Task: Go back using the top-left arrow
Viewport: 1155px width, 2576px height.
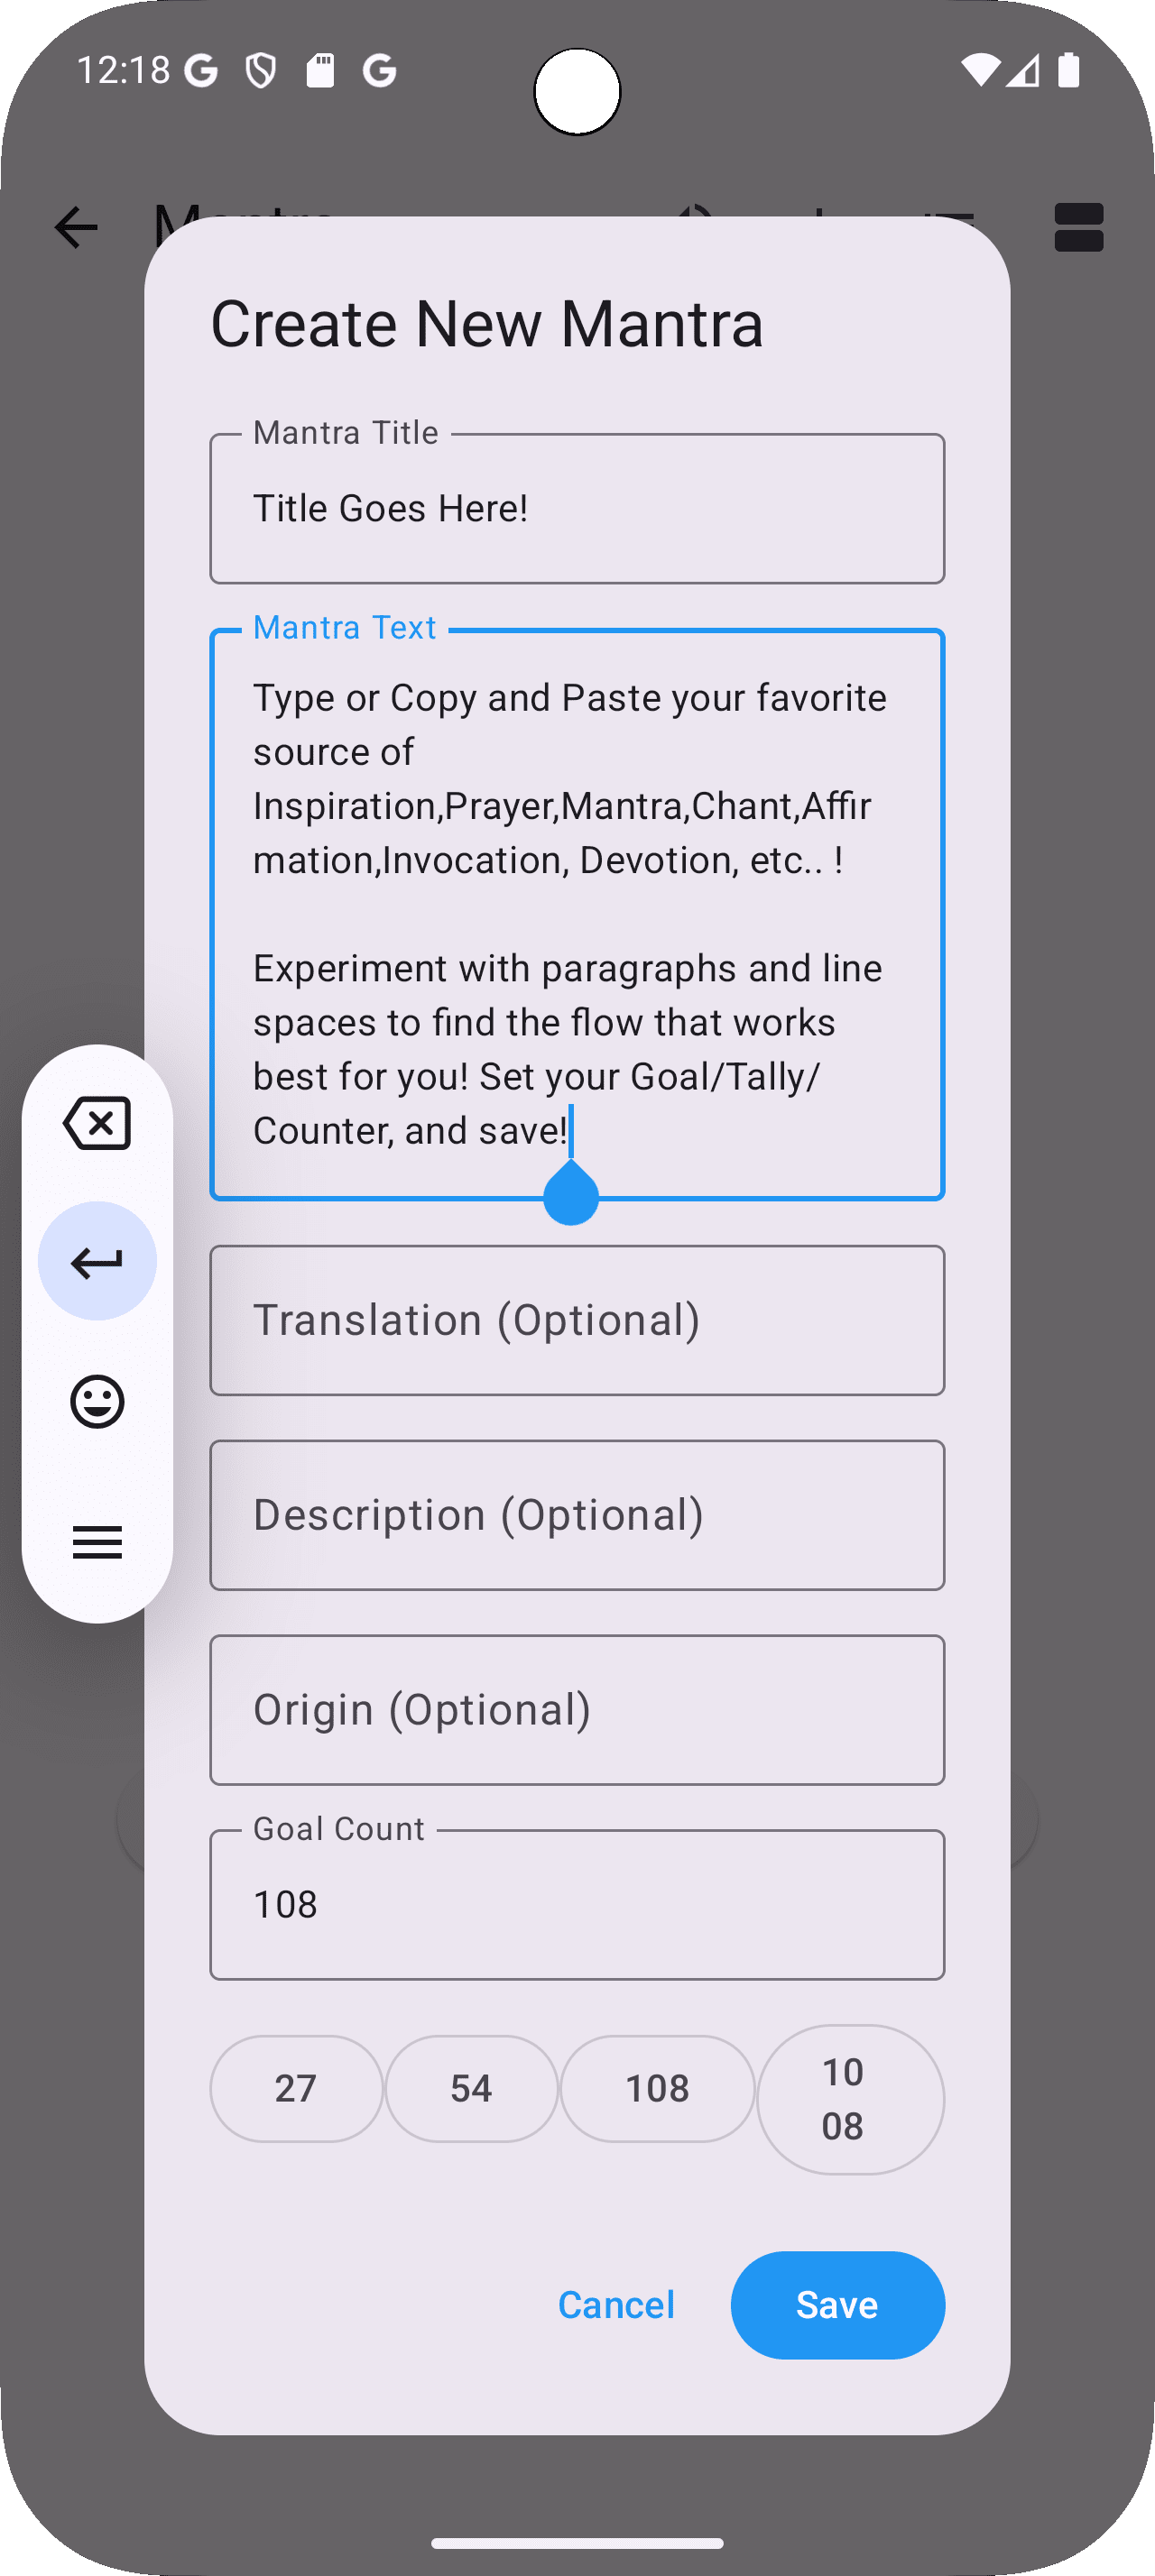Action: 76,228
